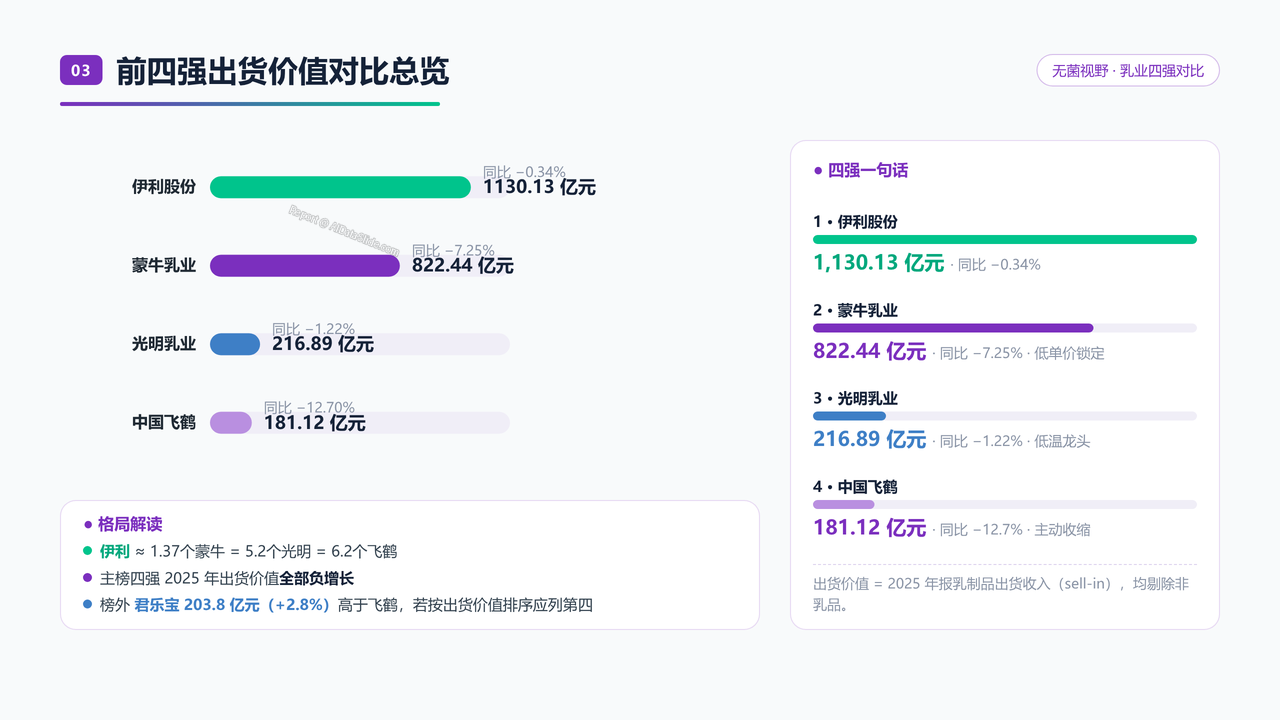Click the chart value 216.89 亿元 beside blue bar
The image size is (1280, 720).
(323, 344)
